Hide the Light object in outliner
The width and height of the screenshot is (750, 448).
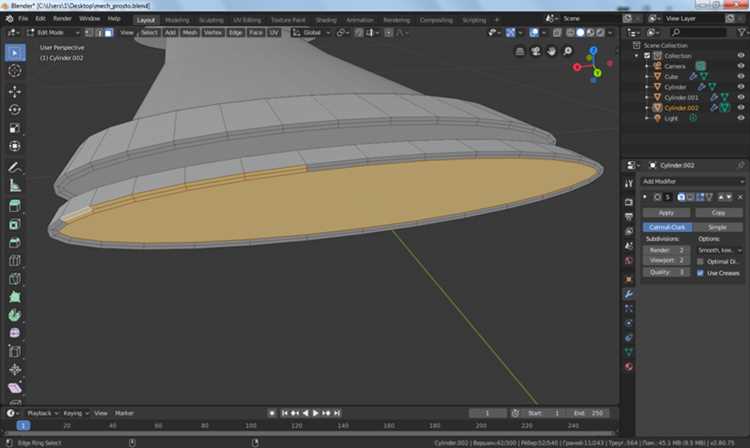[x=740, y=118]
